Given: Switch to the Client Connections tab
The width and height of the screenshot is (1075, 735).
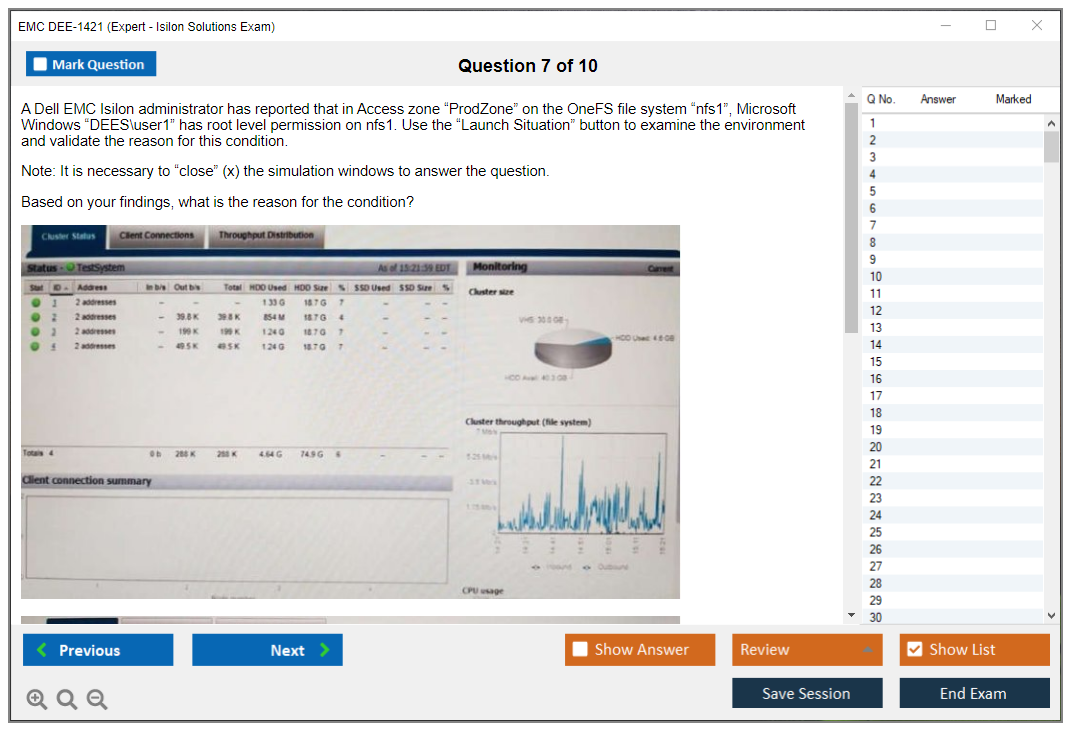Looking at the screenshot, I should (156, 236).
